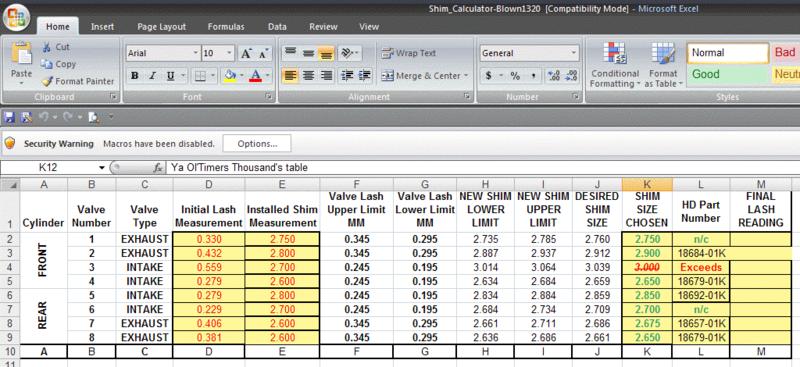Image resolution: width=800 pixels, height=367 pixels.
Task: Click the second save icon in Quick Access Toolbar
Action: (26, 117)
